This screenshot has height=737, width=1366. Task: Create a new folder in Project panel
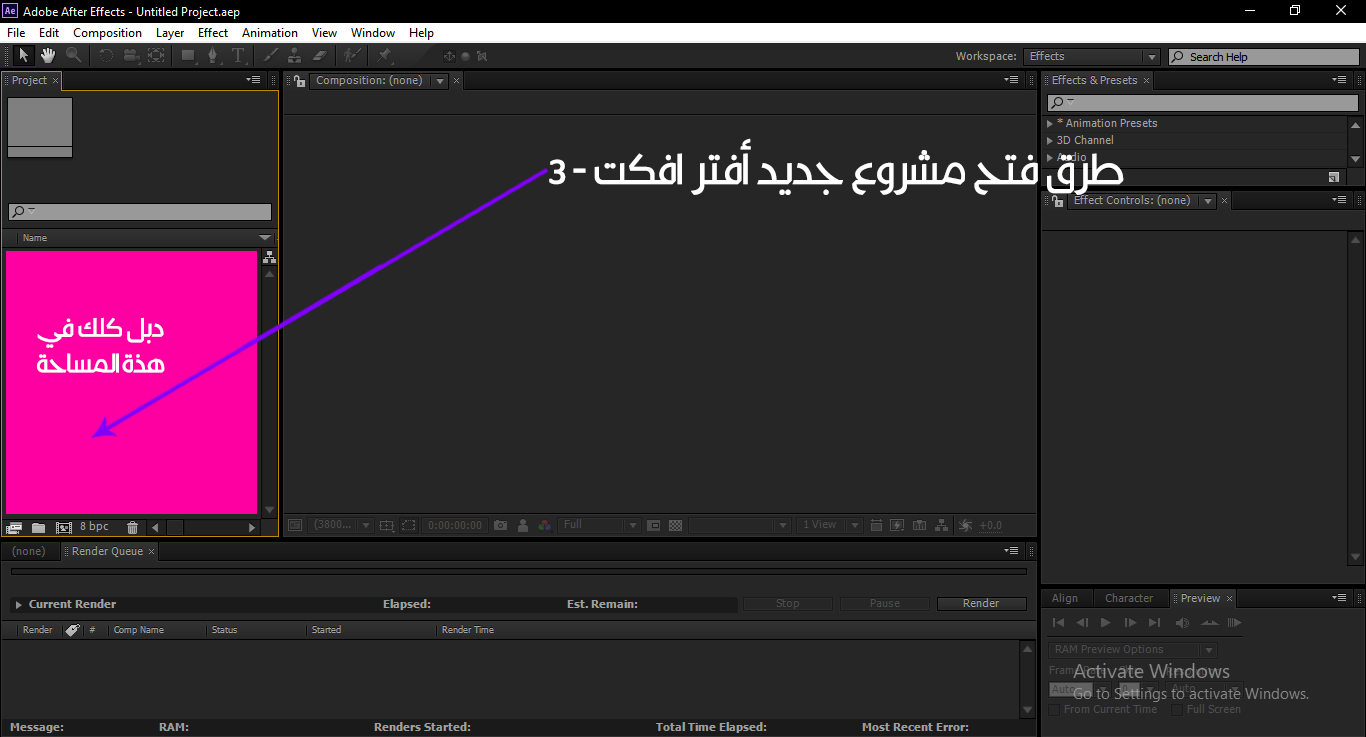[x=39, y=527]
